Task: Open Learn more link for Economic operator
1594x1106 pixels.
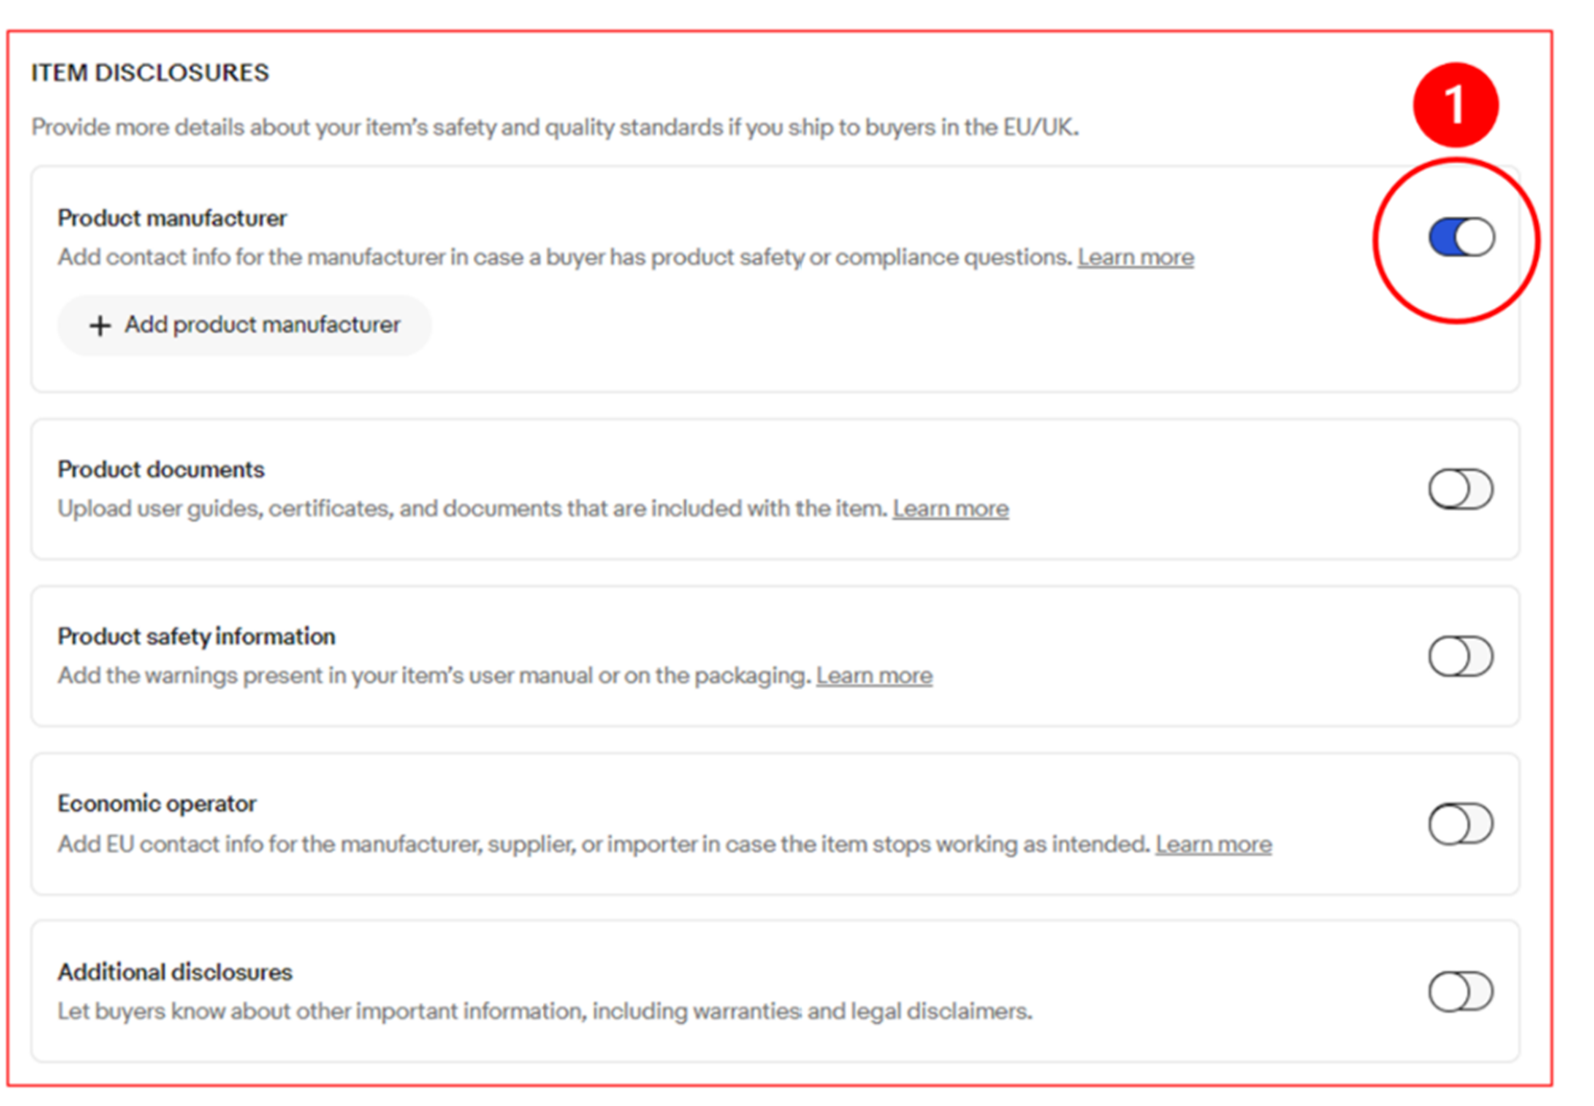Action: (x=1213, y=845)
